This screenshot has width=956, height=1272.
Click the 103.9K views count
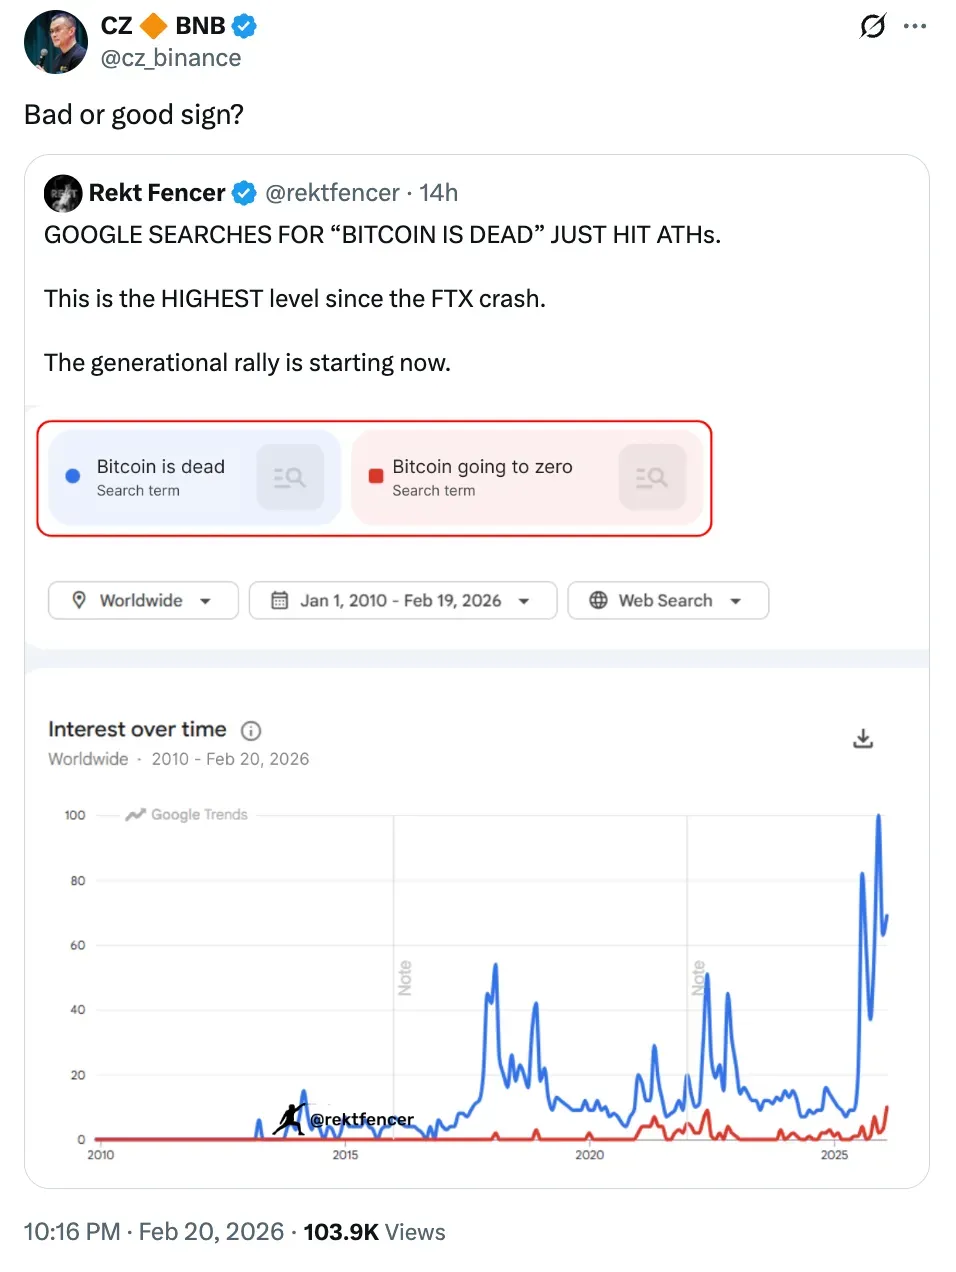[341, 1231]
